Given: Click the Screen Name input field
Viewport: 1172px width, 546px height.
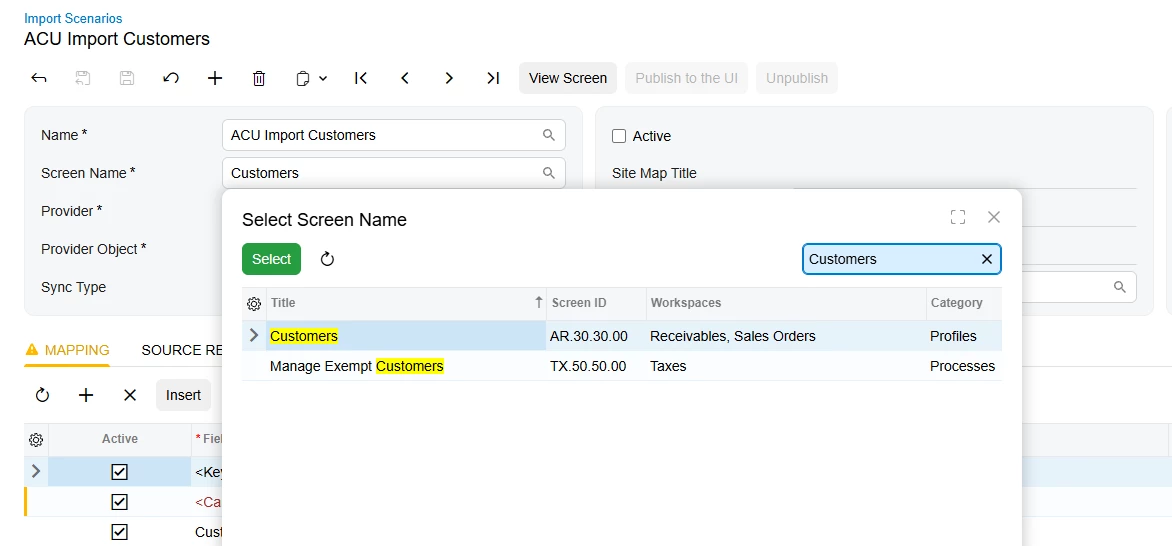Looking at the screenshot, I should click(394, 173).
